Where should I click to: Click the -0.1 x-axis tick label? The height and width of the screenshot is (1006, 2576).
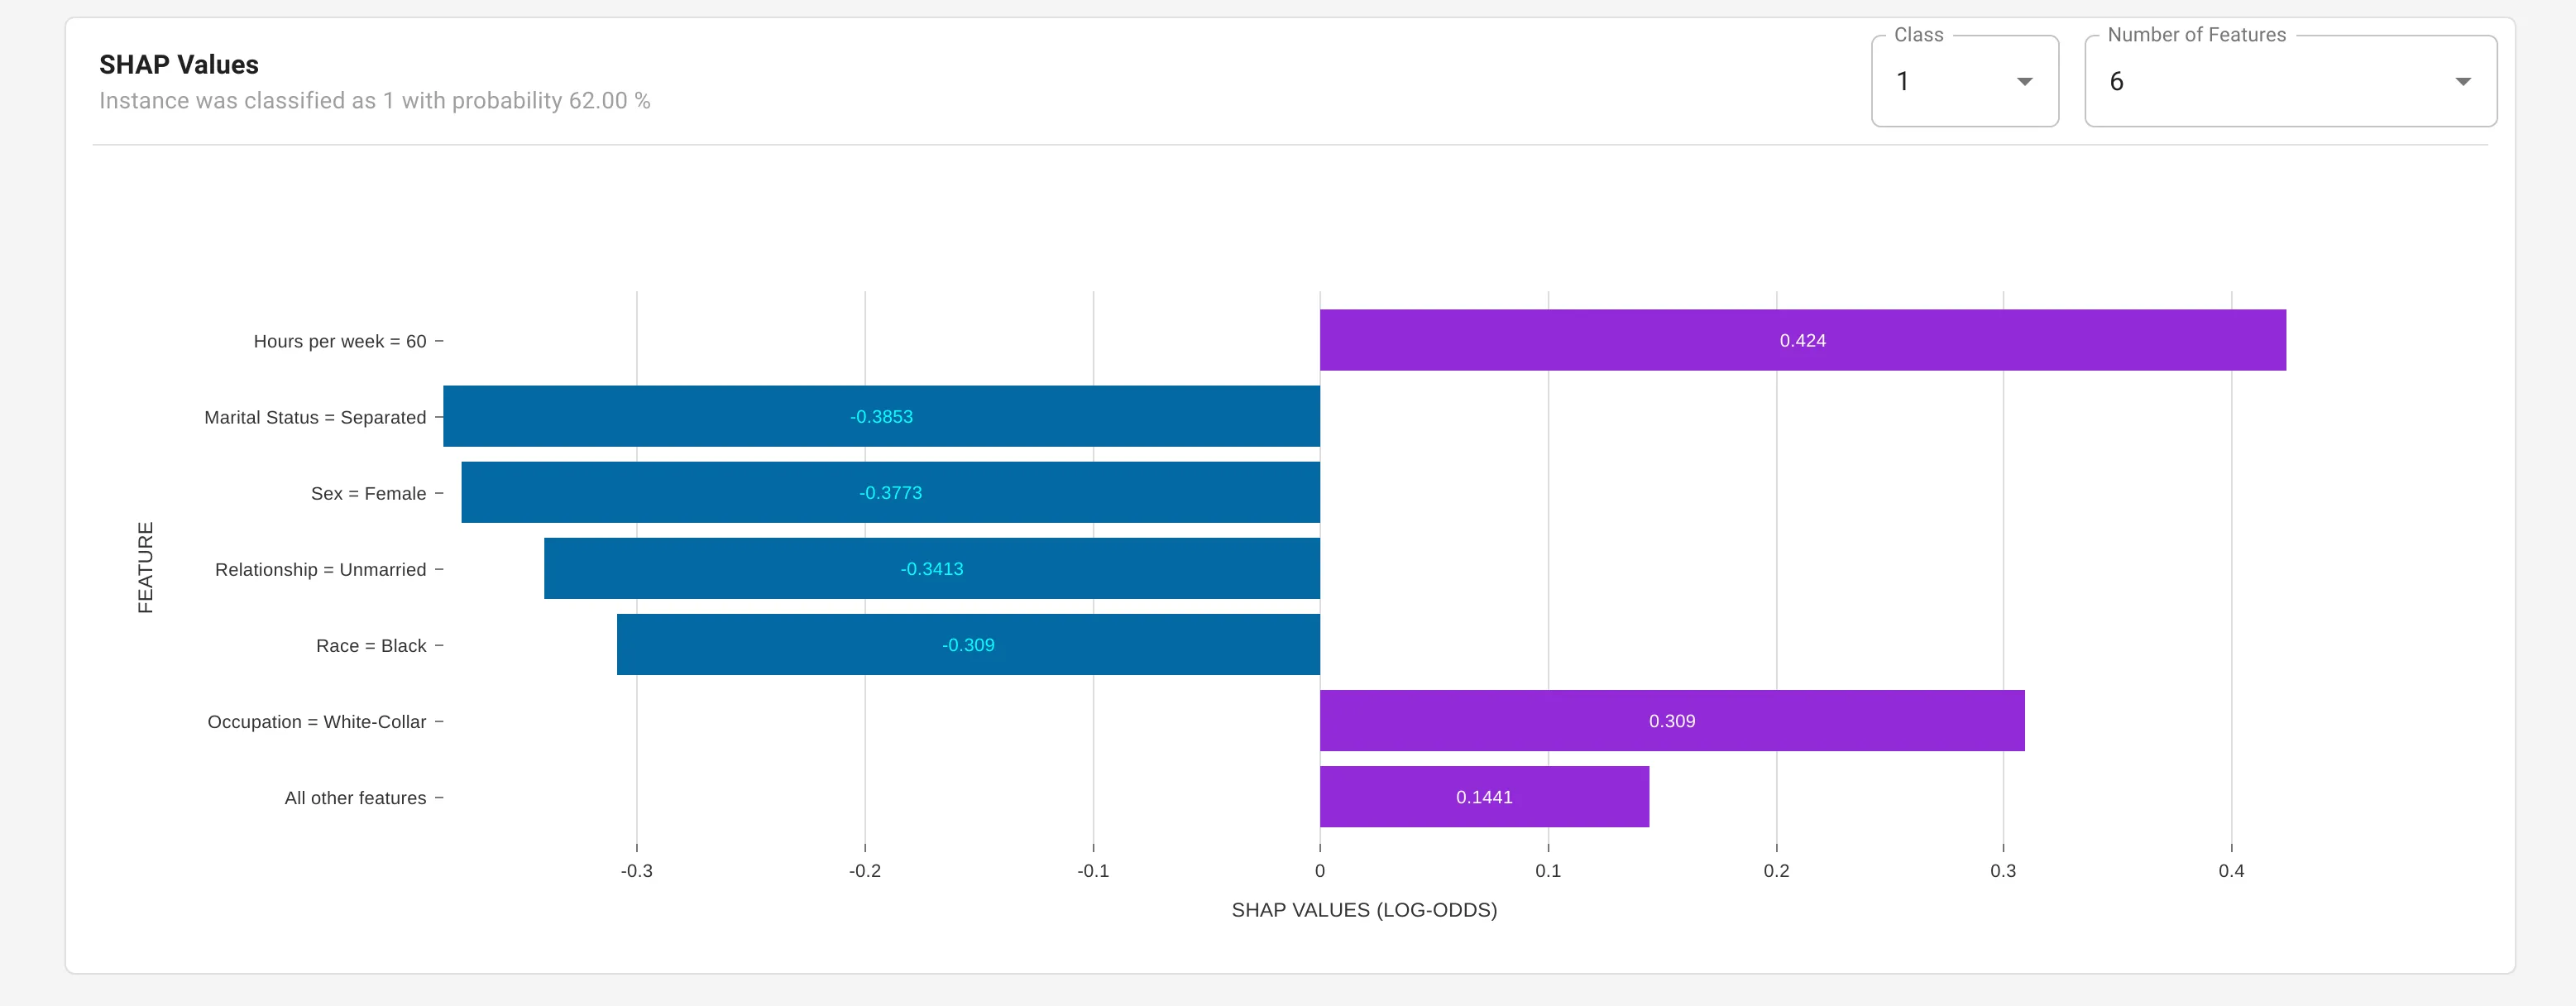(x=1093, y=871)
